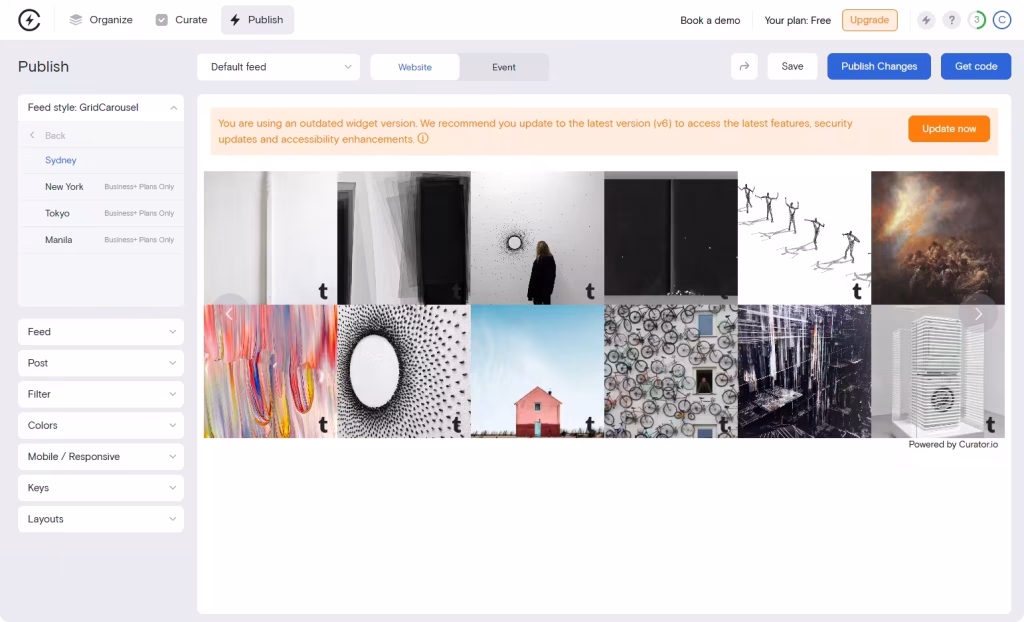Open the woman facing black dot thumbnail

coord(537,238)
